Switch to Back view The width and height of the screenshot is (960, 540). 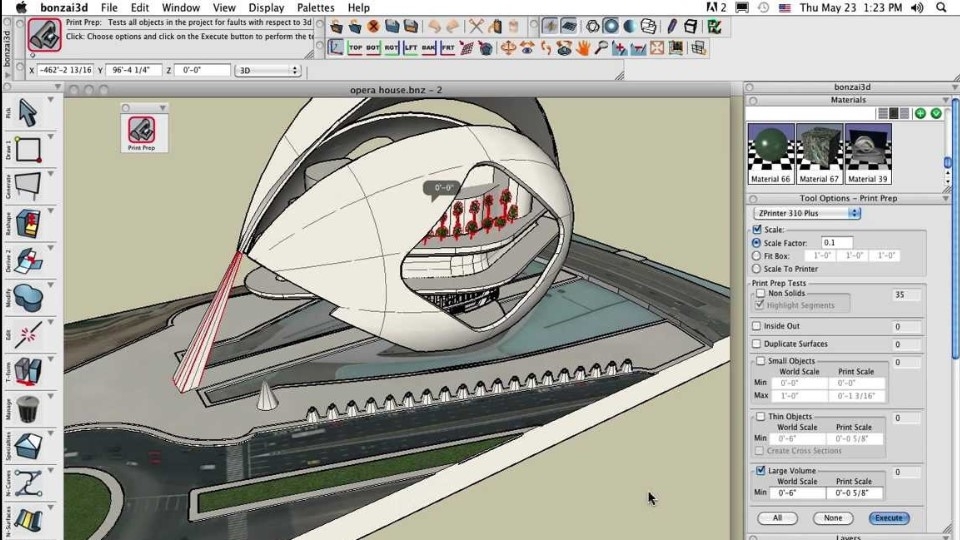coord(429,47)
